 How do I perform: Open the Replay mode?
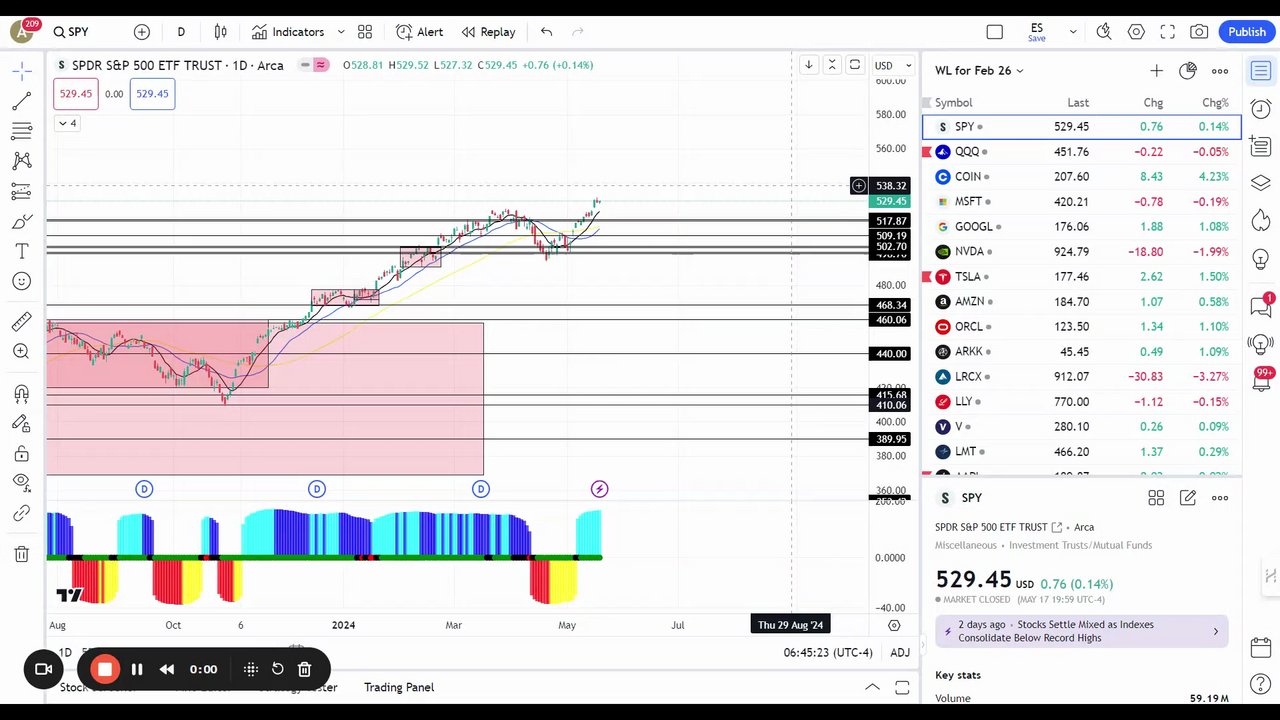click(488, 32)
